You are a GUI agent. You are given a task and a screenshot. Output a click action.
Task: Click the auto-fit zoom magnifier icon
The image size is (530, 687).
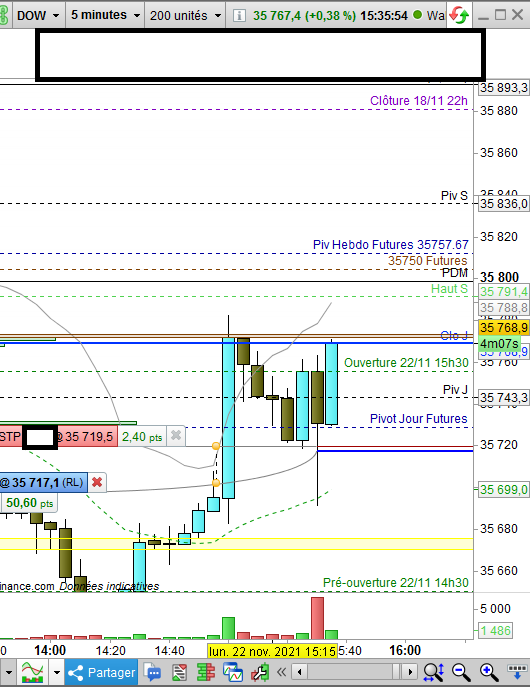[x=434, y=672]
